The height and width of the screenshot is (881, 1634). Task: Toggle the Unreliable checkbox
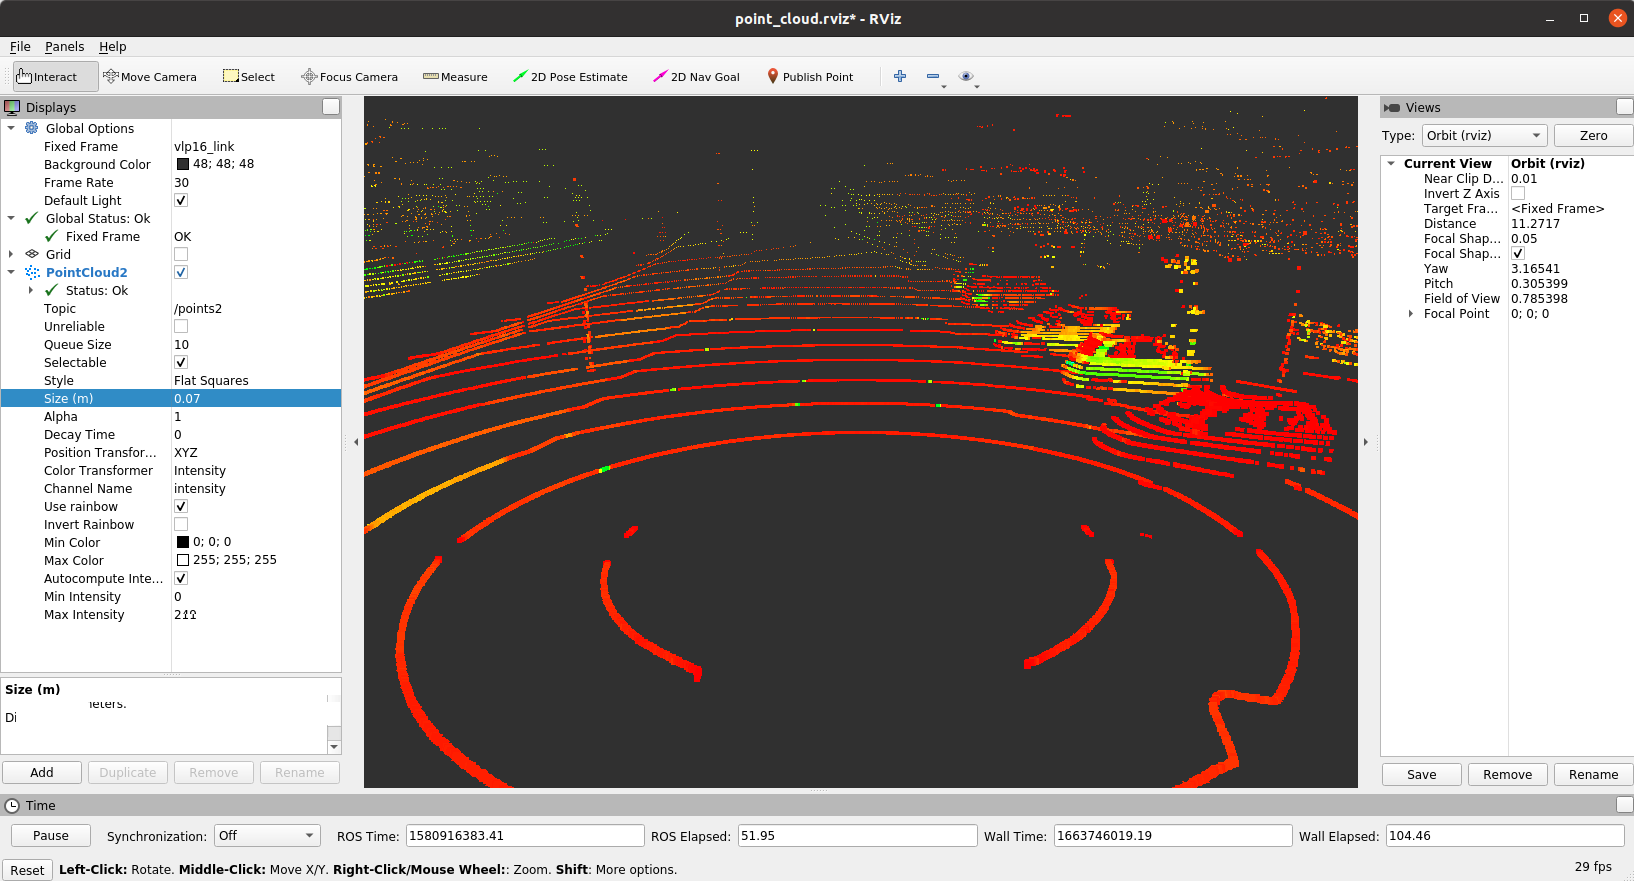[x=181, y=326]
